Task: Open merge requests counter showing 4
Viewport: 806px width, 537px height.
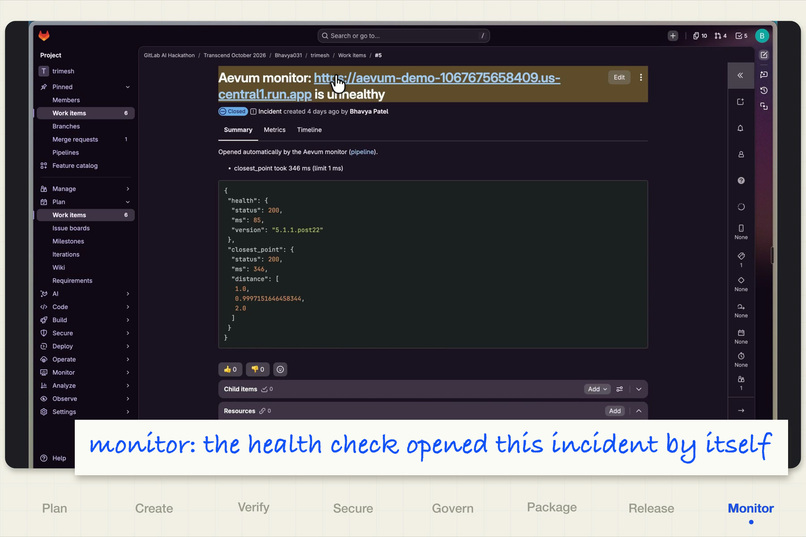Action: [x=720, y=35]
